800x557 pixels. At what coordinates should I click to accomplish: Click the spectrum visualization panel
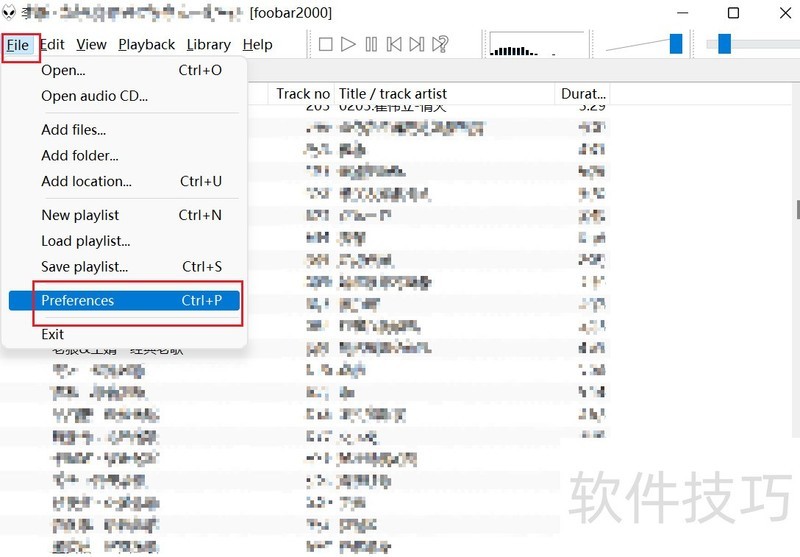537,44
